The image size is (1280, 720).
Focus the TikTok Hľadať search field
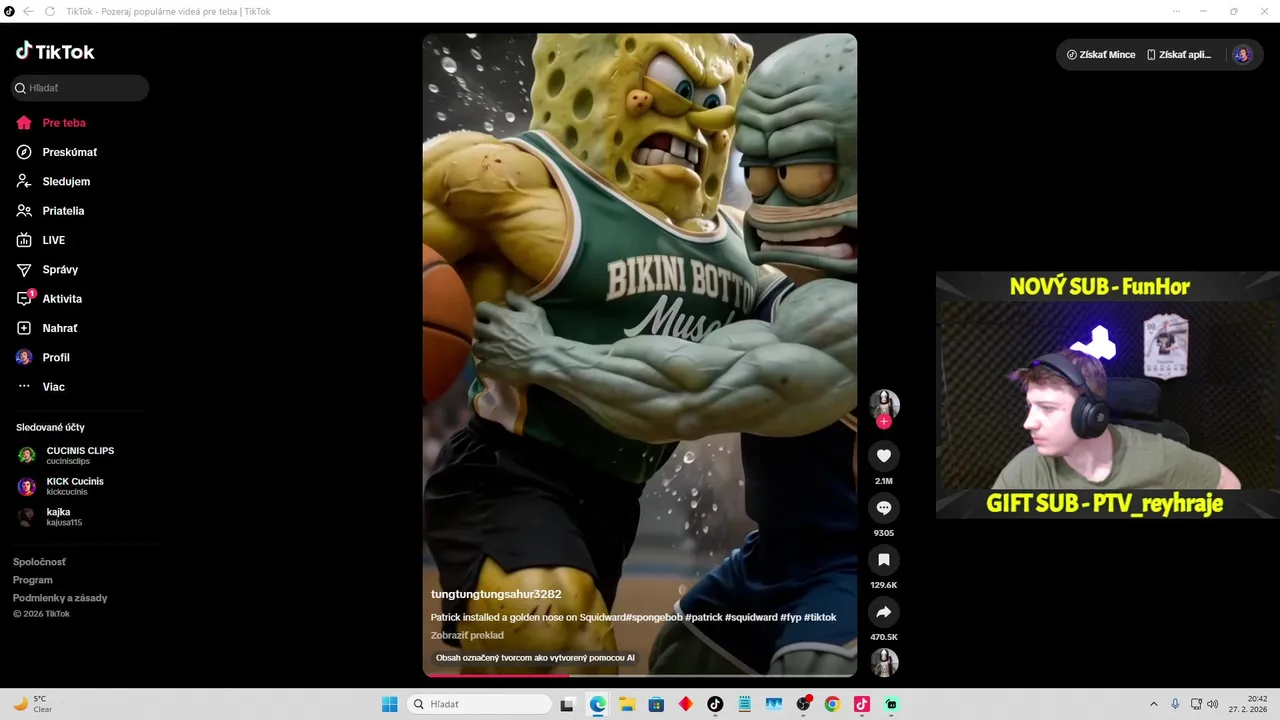(80, 88)
